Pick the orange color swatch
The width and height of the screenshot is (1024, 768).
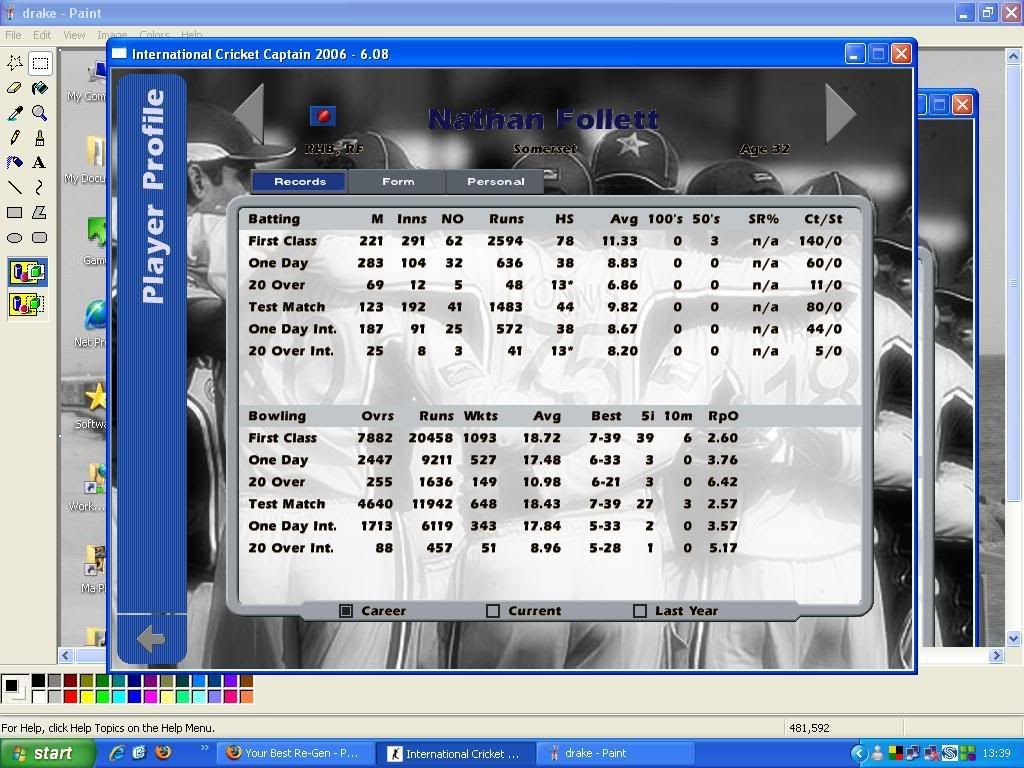pos(246,697)
